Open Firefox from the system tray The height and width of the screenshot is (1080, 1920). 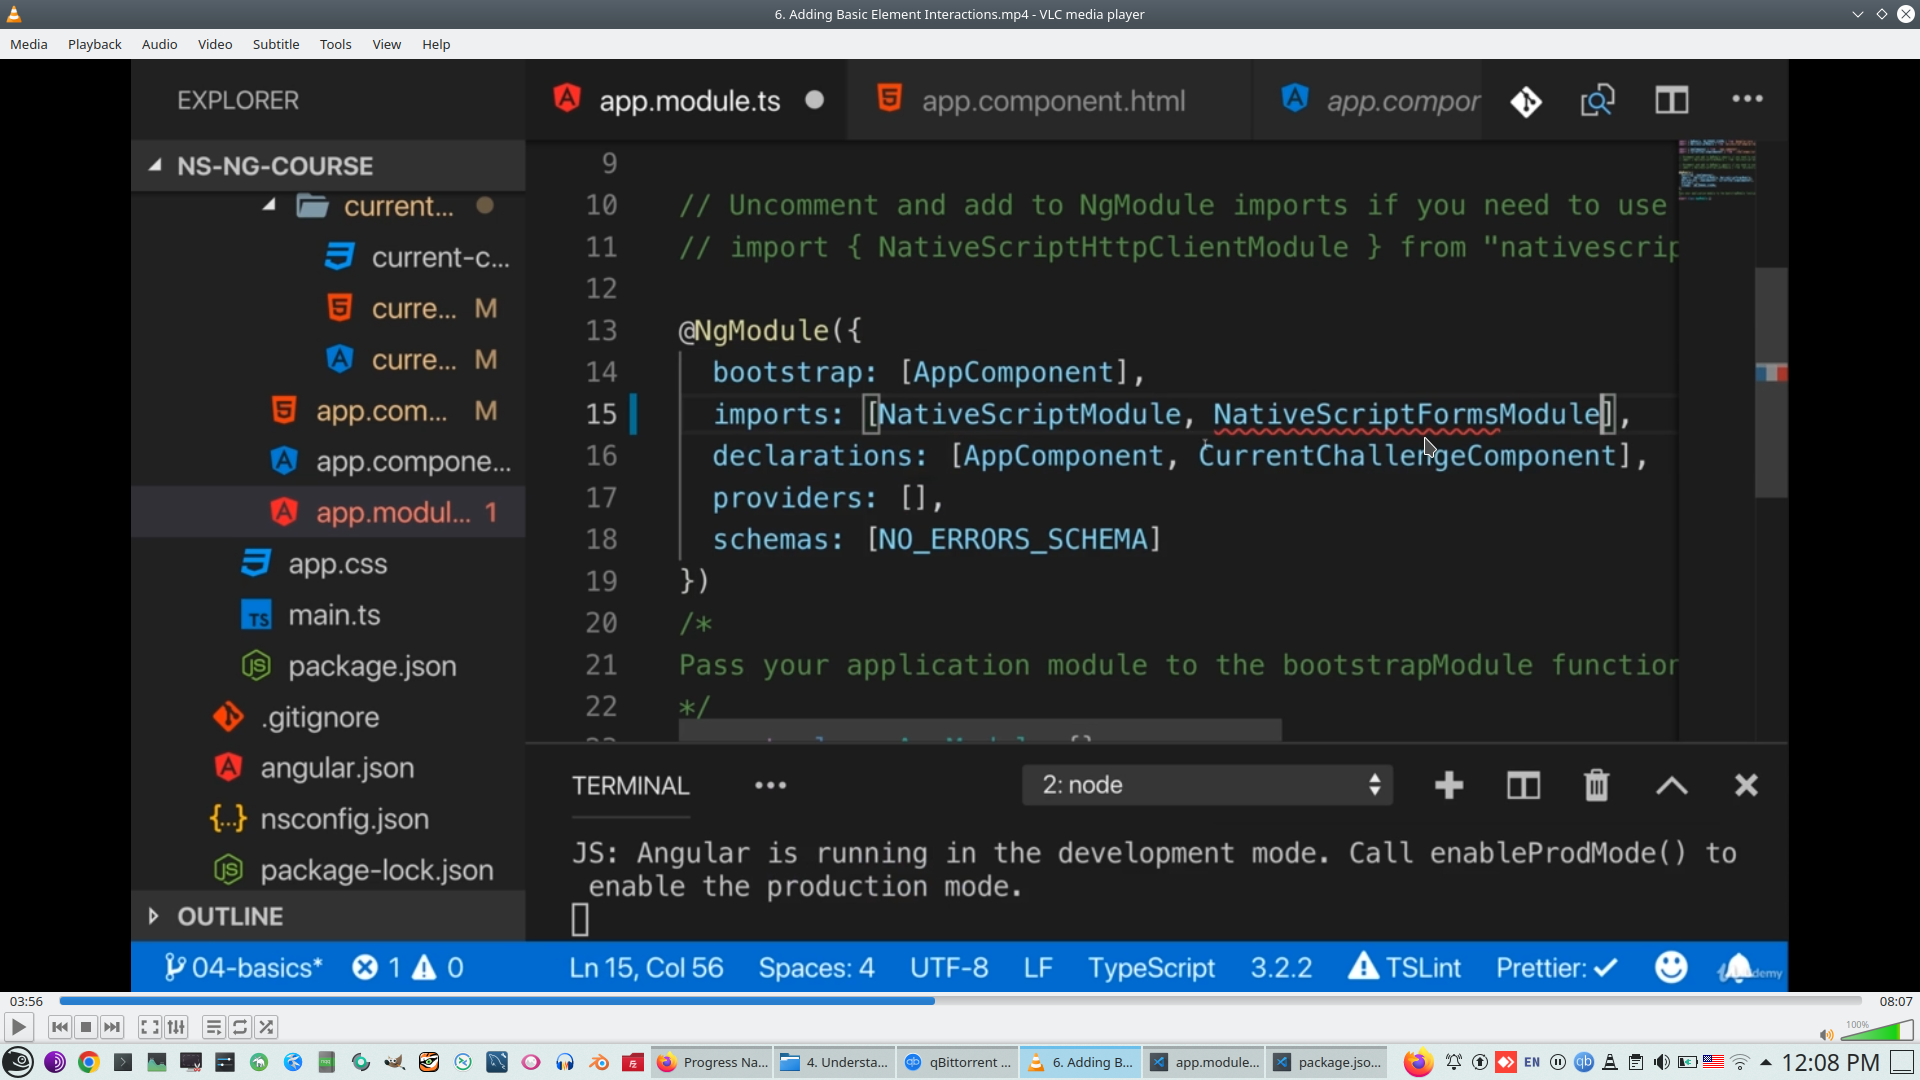coord(1417,1062)
